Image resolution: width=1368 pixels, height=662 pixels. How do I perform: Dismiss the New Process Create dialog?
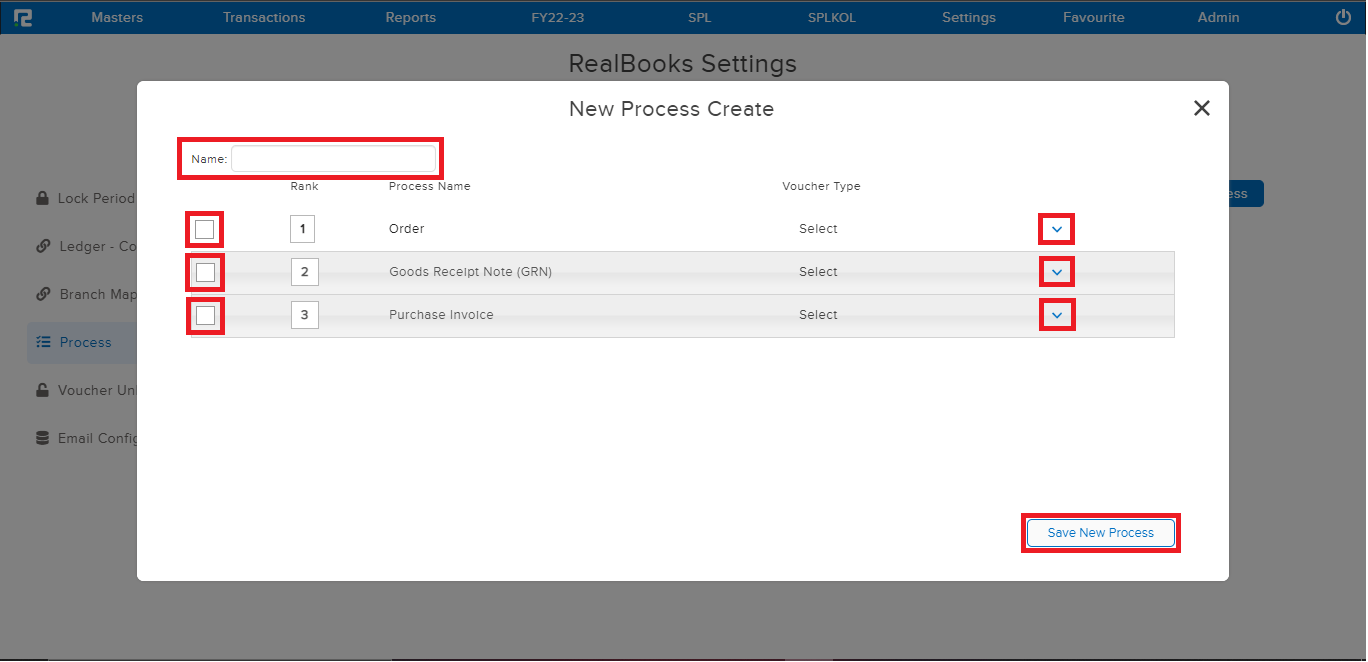[x=1201, y=108]
